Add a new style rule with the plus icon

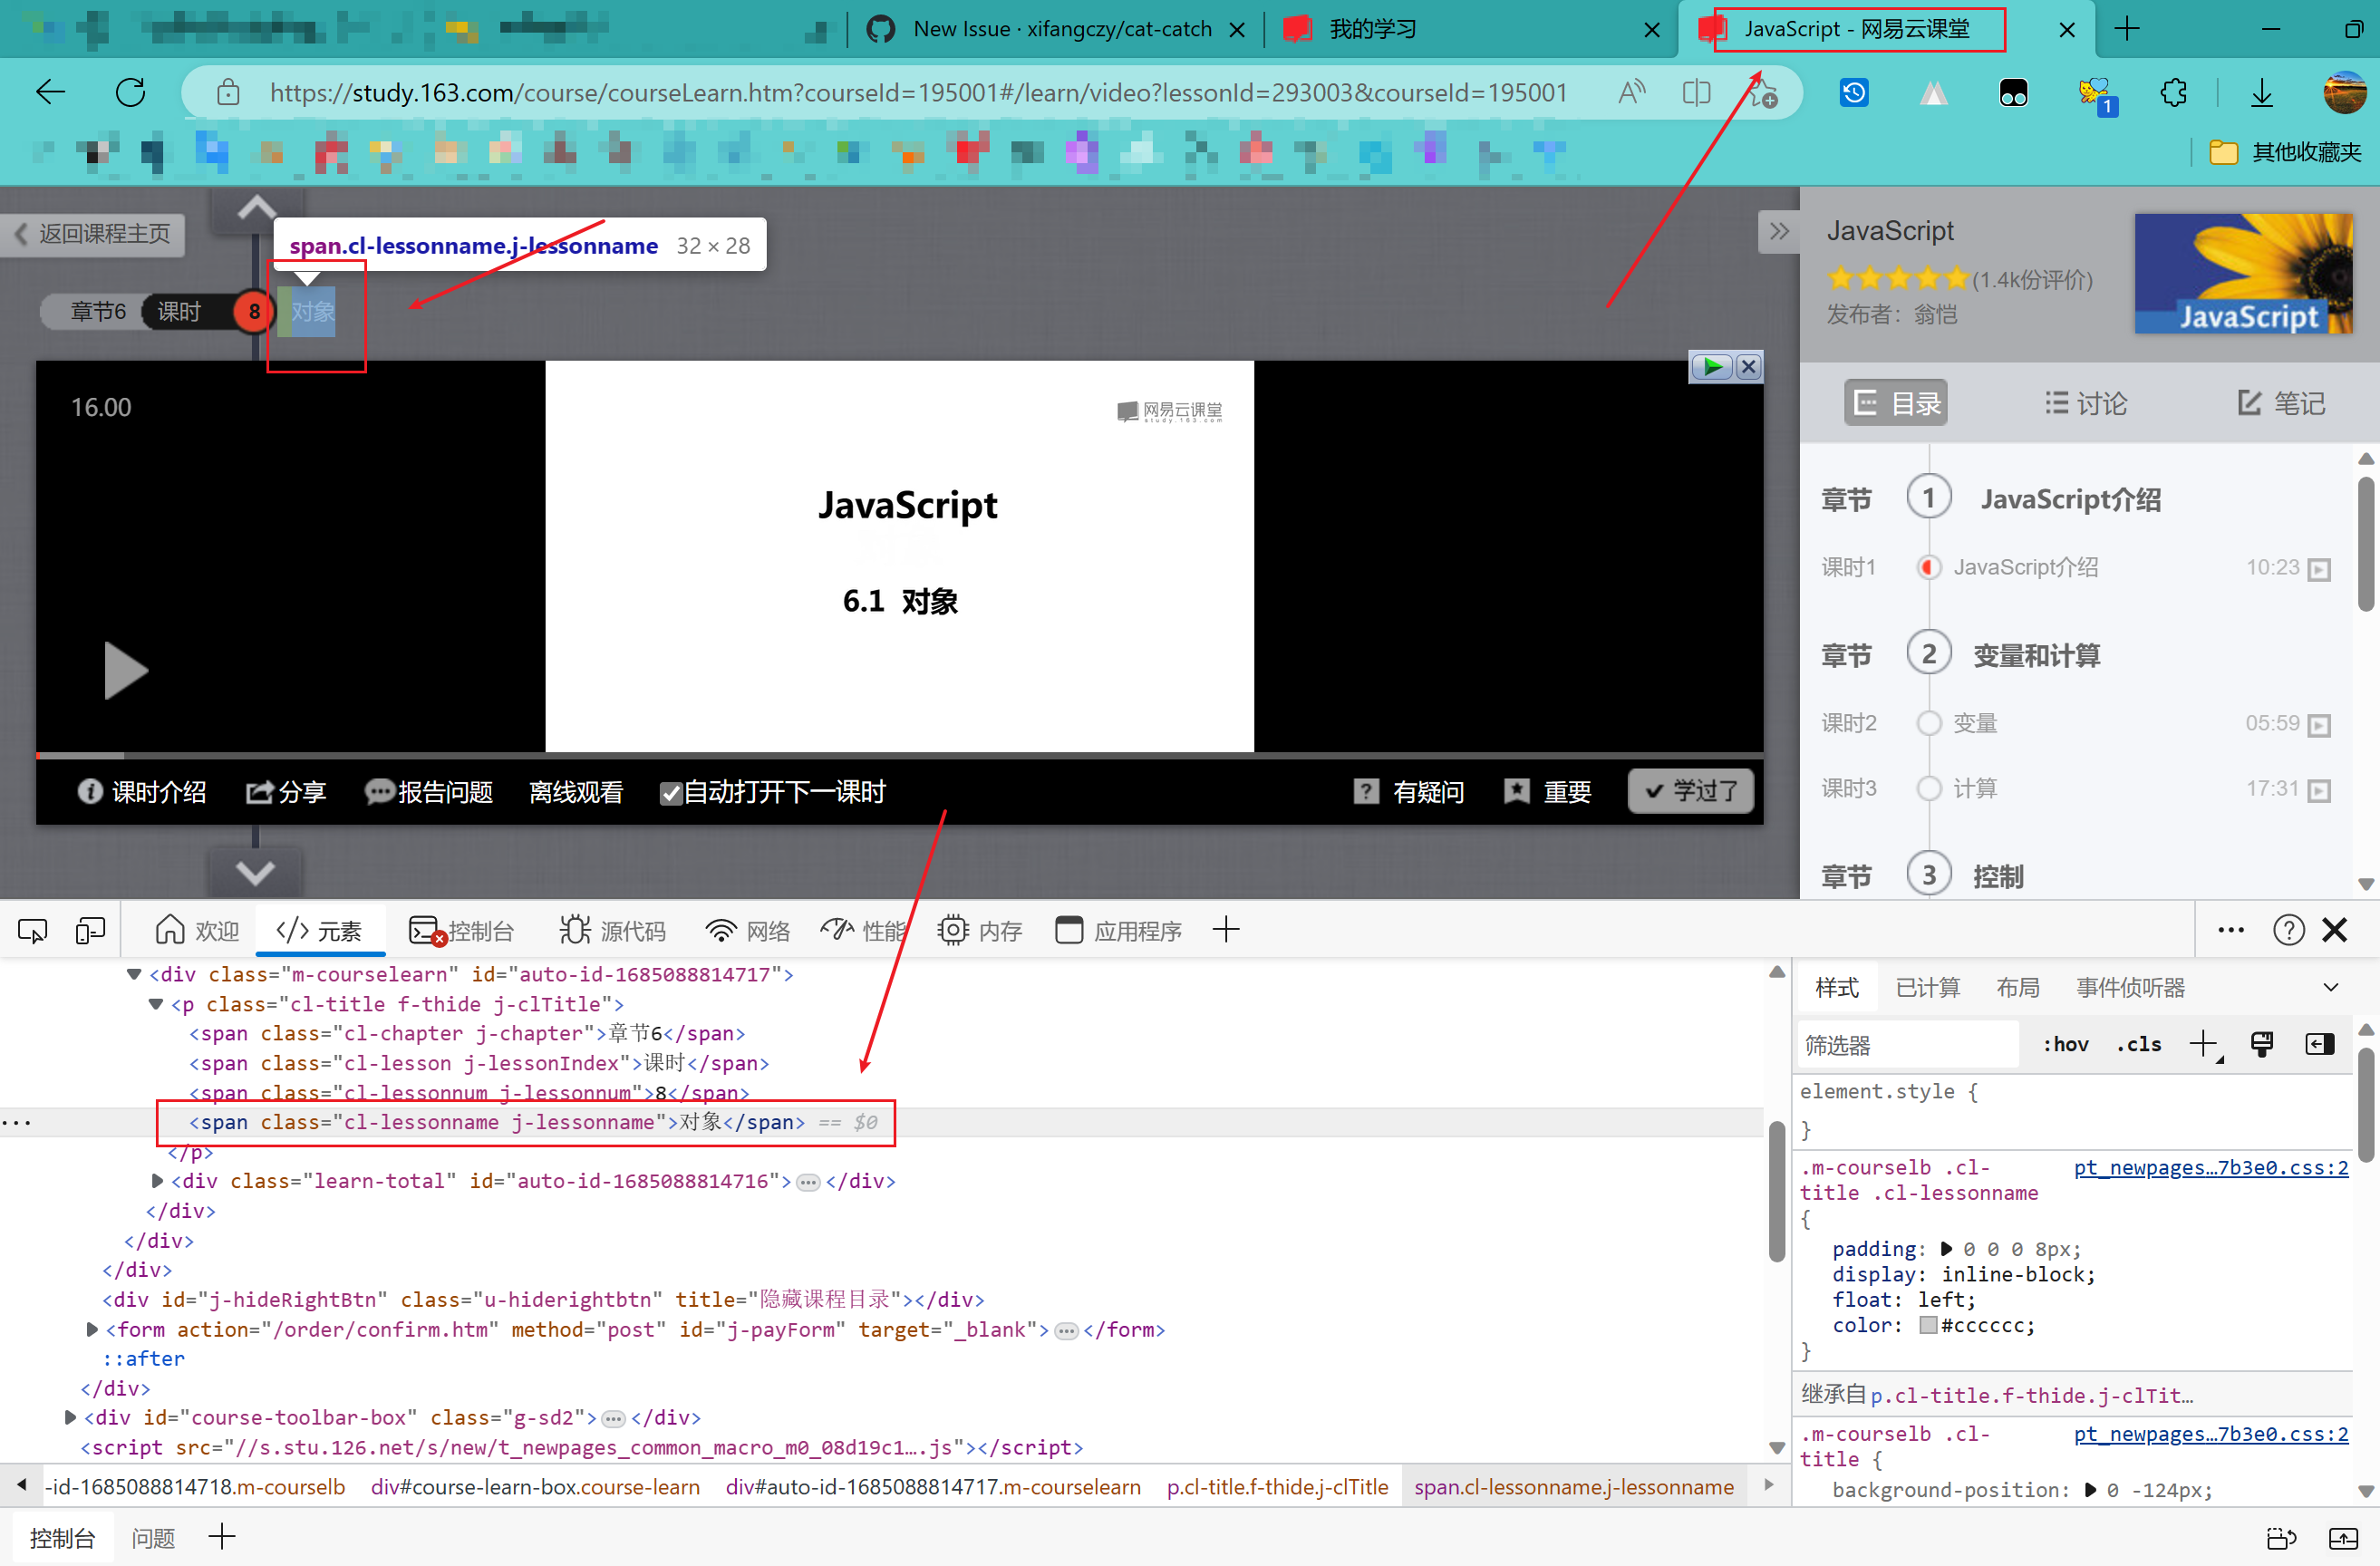click(2205, 1044)
